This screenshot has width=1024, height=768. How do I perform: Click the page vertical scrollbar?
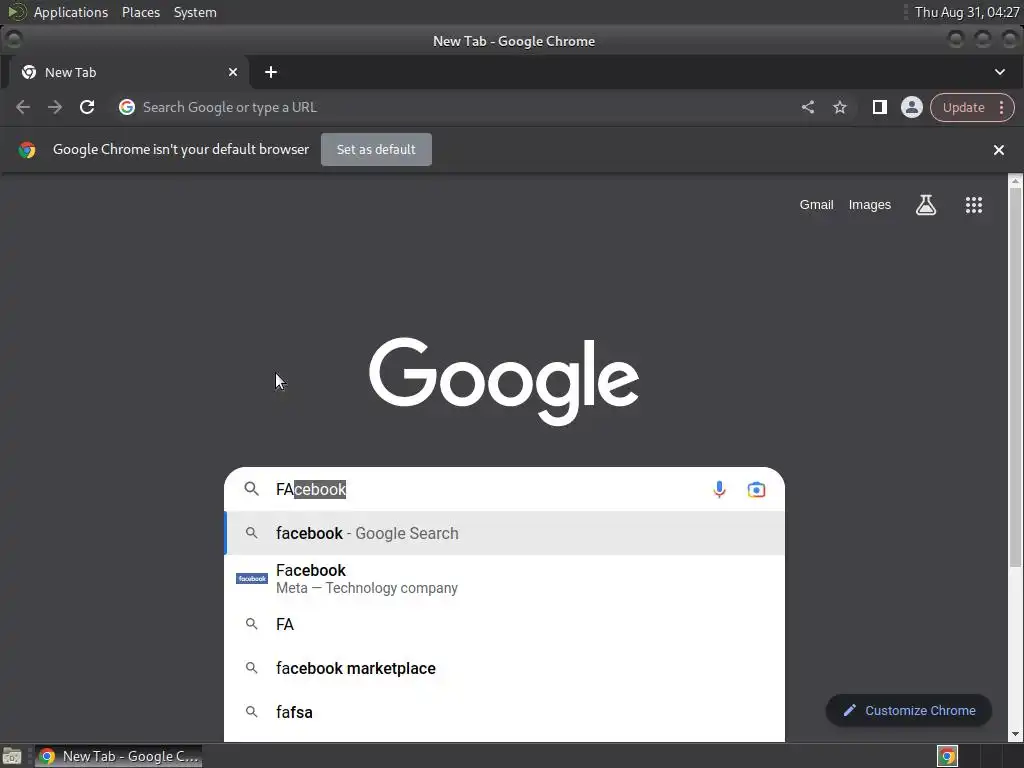(1015, 379)
